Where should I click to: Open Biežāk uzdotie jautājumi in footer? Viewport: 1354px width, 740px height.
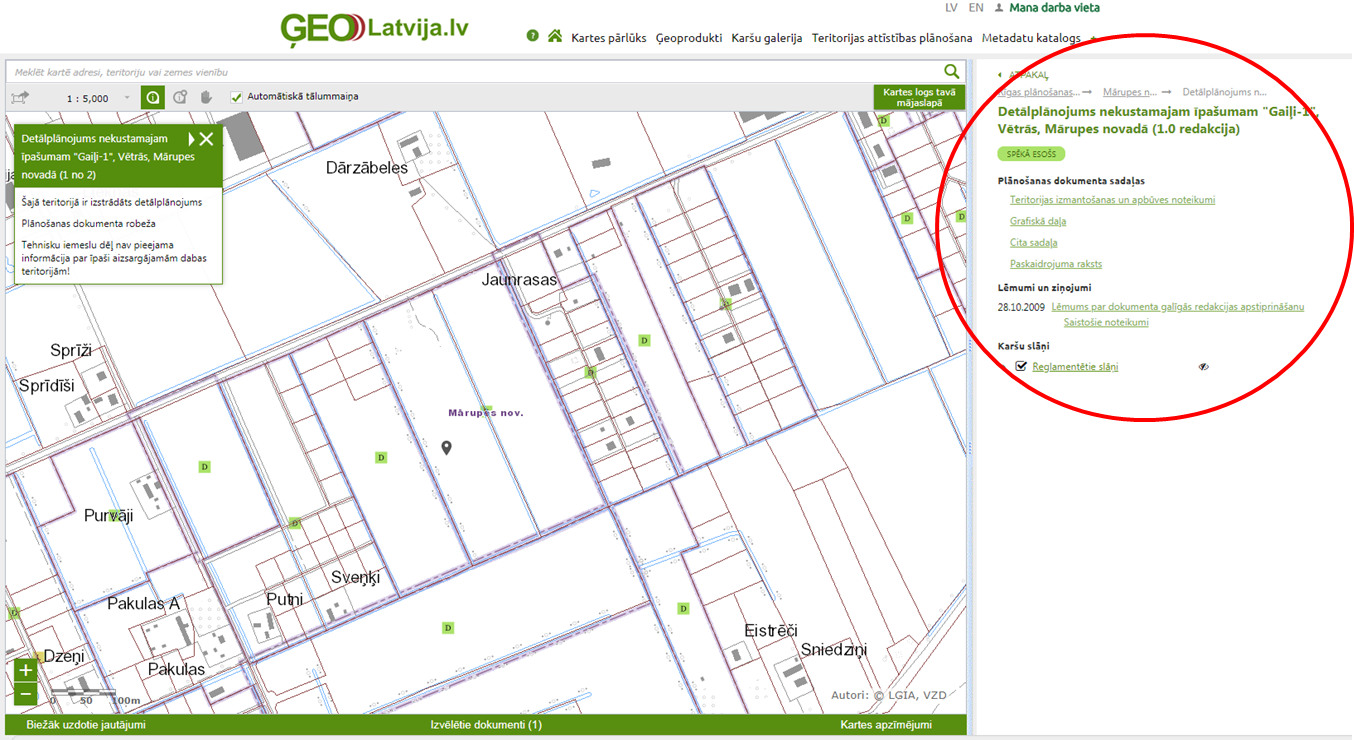[x=86, y=725]
